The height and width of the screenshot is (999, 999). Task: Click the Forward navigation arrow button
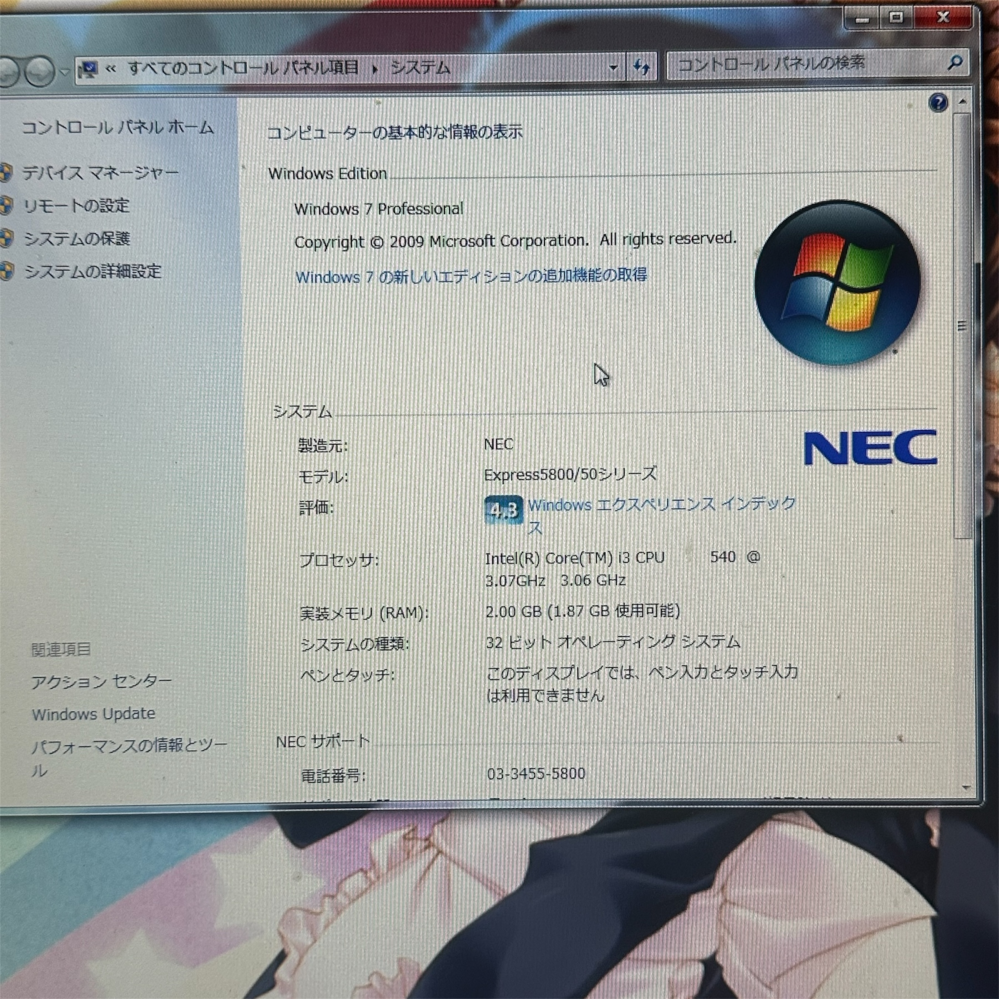pos(40,71)
